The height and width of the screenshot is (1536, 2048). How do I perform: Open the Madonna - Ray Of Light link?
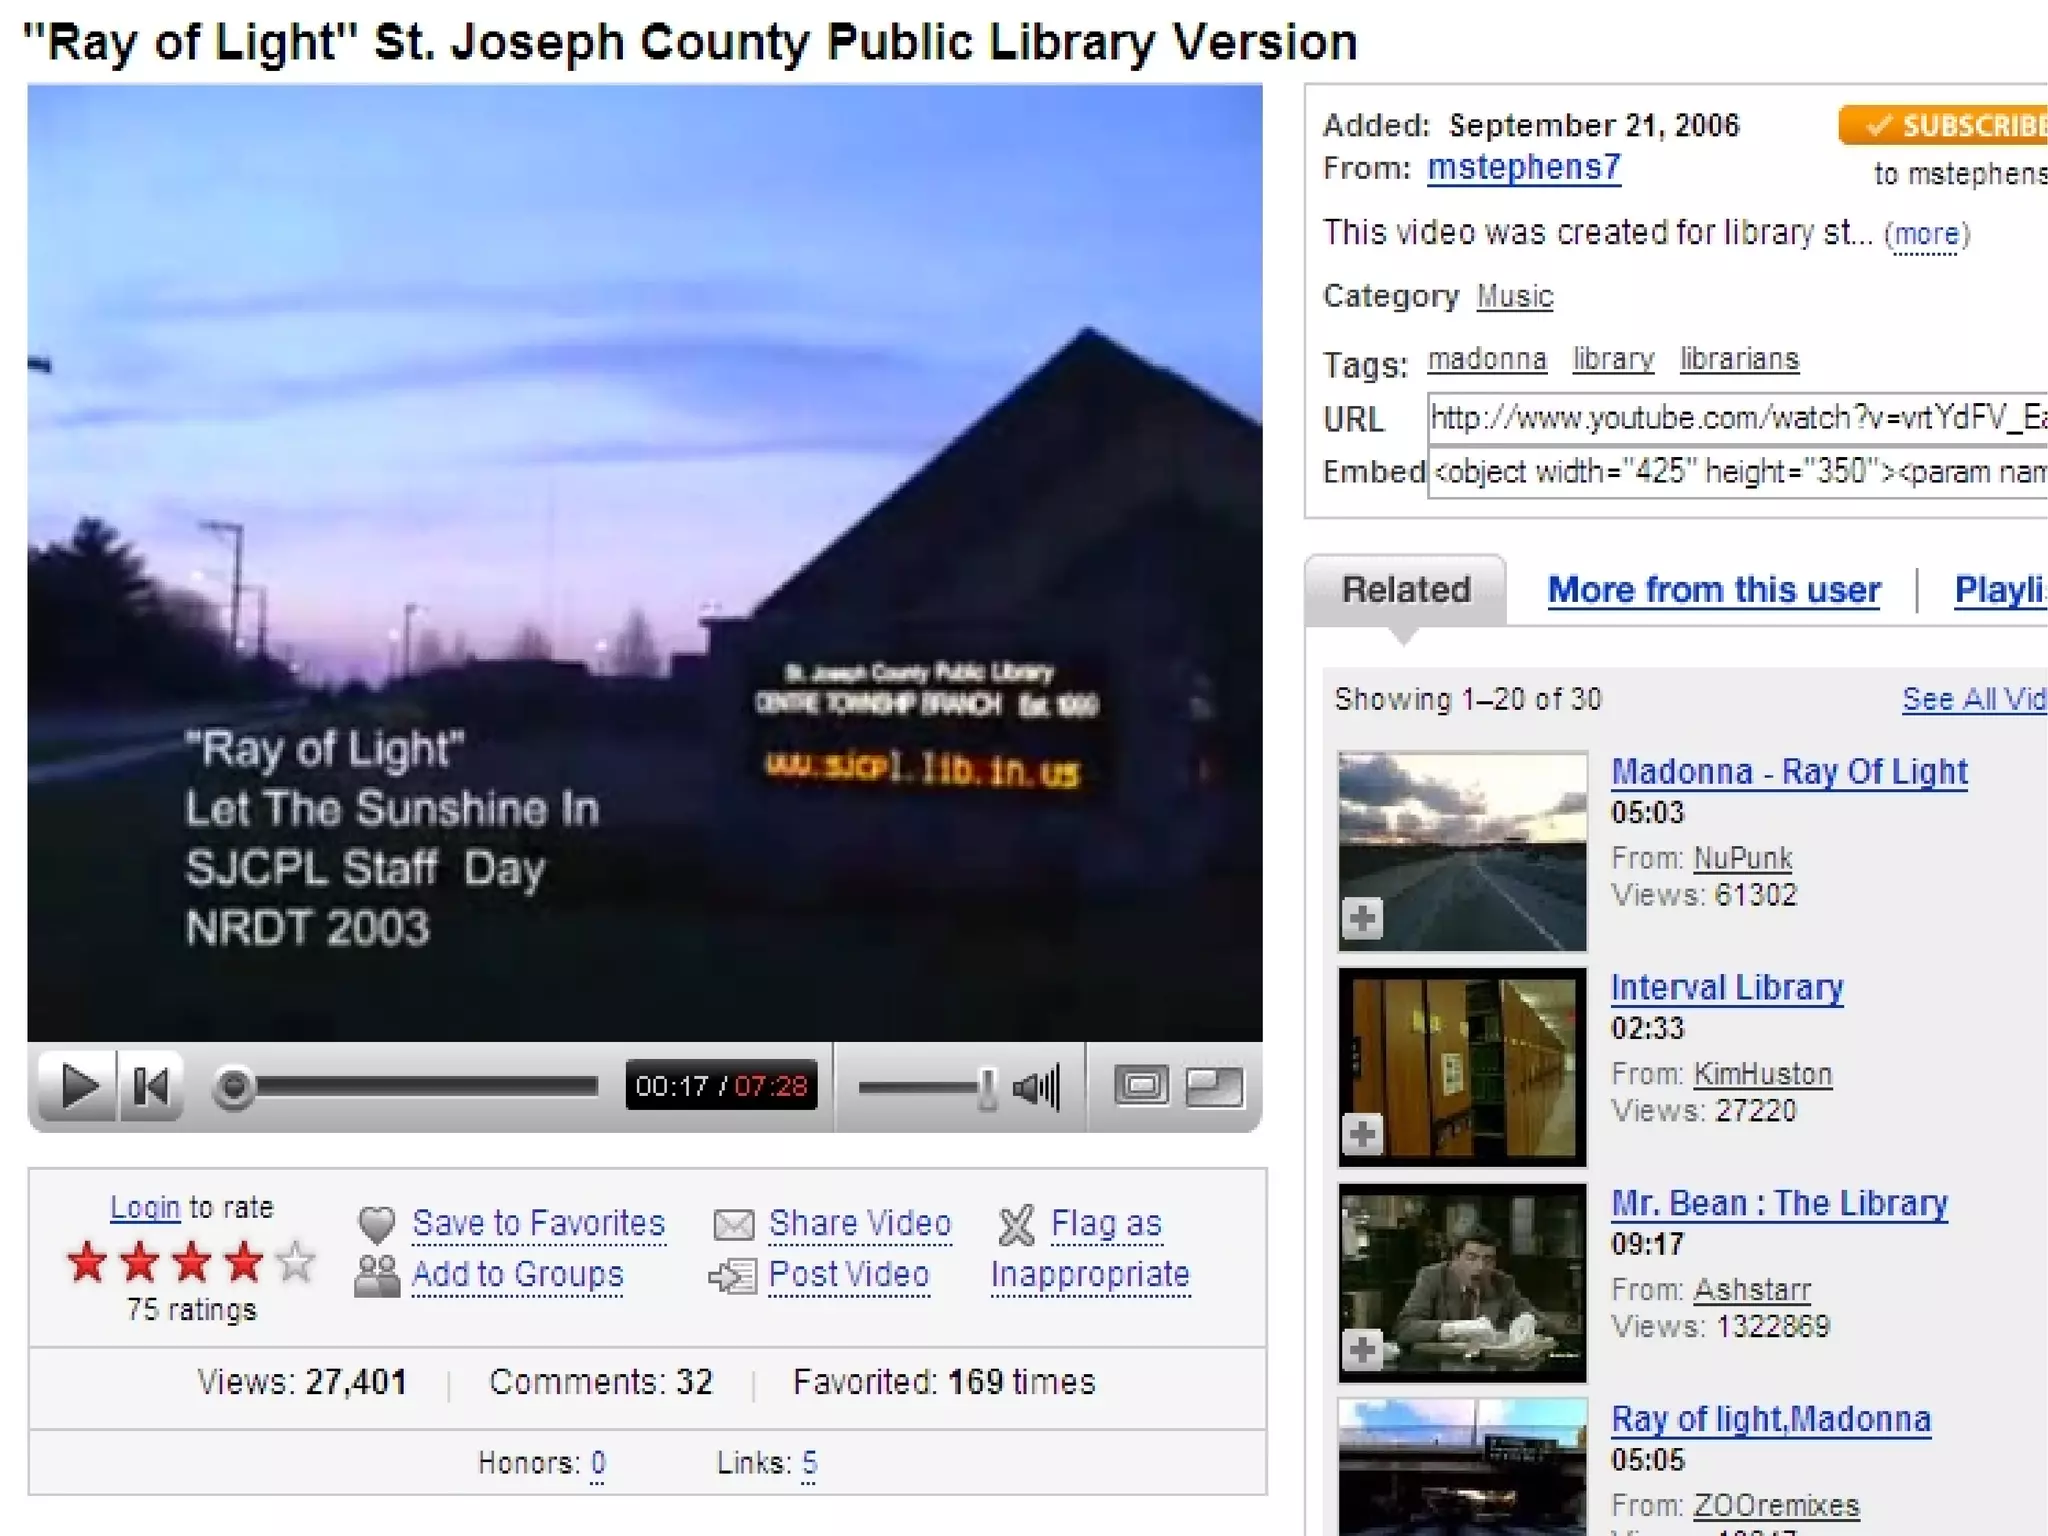1789,772
